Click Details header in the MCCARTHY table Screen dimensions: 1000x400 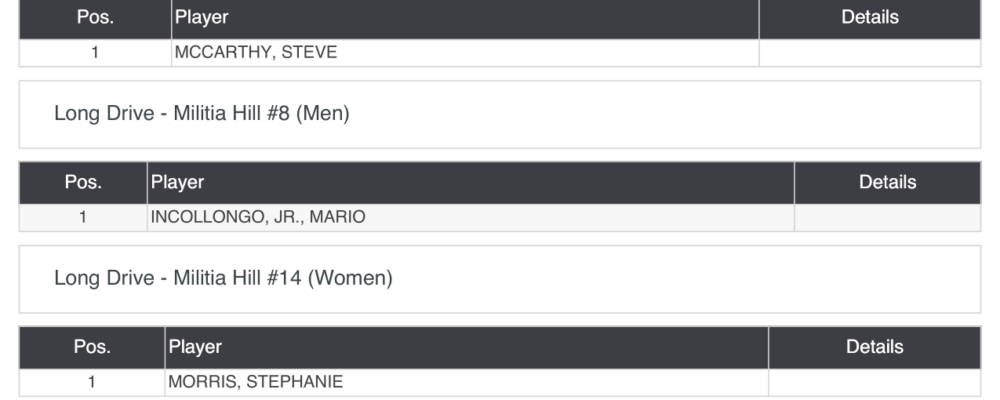pos(870,17)
